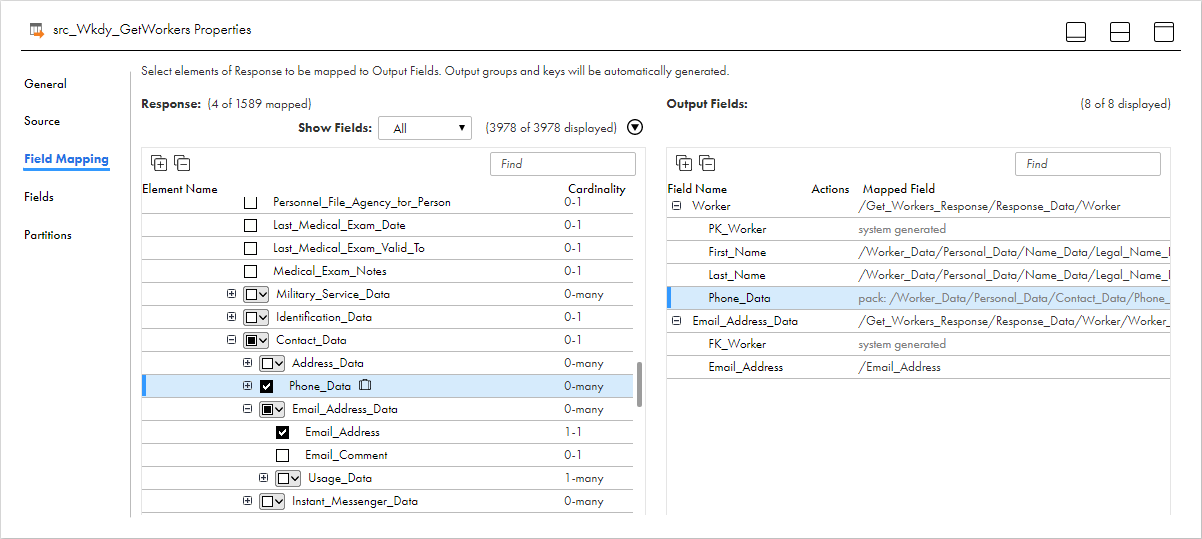Expand all Output Fields groups
Image resolution: width=1202 pixels, height=539 pixels.
pos(684,163)
